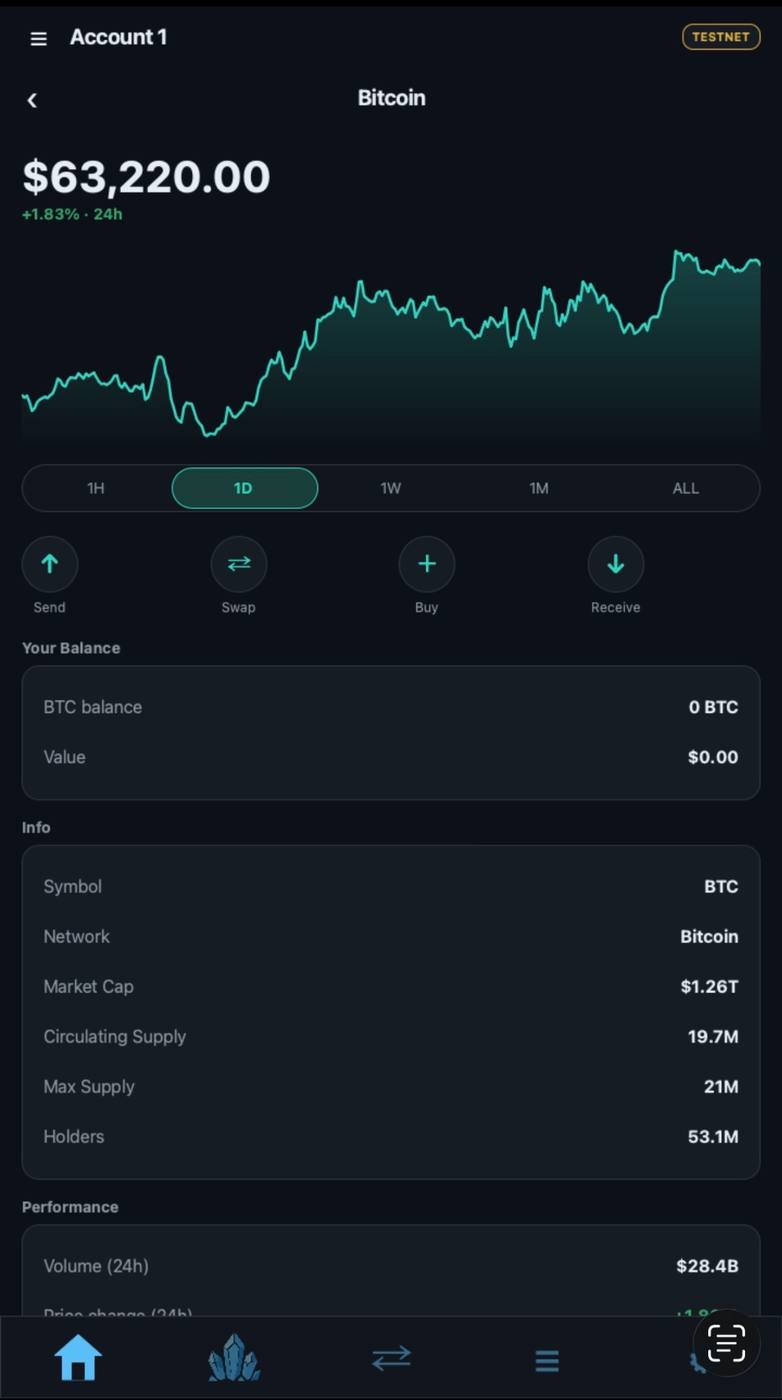Tap the Receive down-arrow icon
Viewport: 782px width, 1400px height.
pyautogui.click(x=616, y=564)
